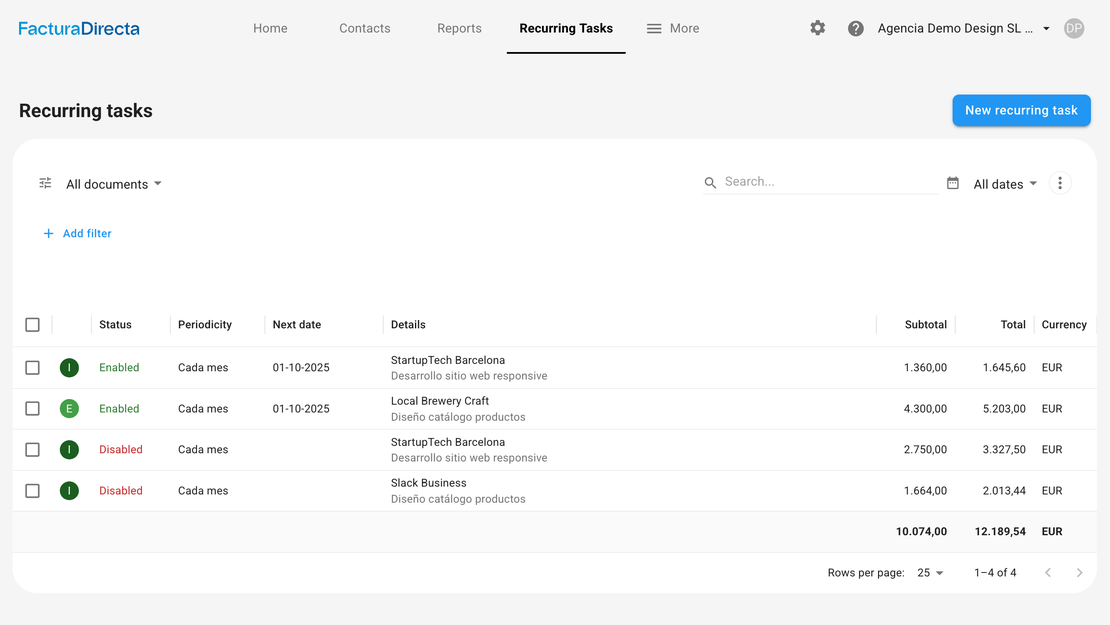1110x625 pixels.
Task: Open the settings gear icon
Action: click(x=818, y=28)
